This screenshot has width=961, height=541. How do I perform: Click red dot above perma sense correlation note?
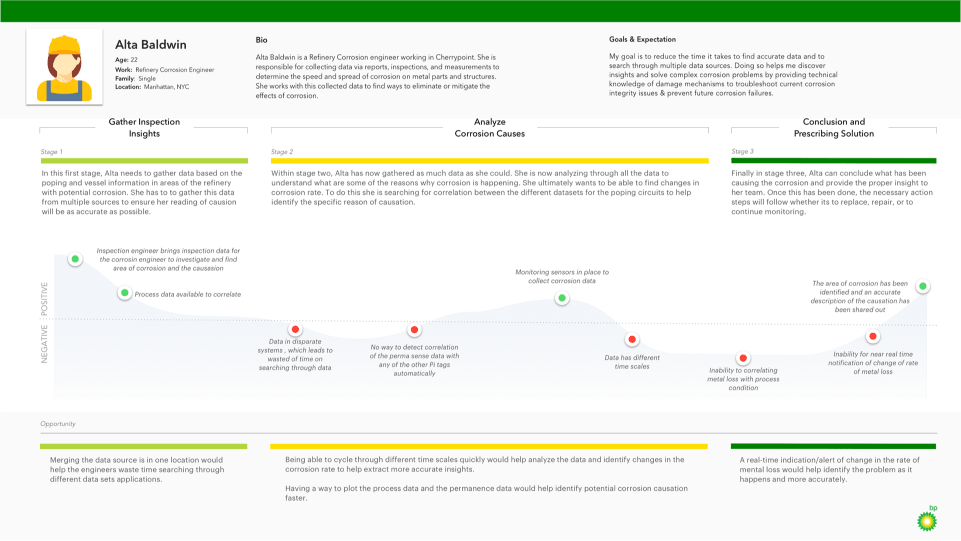coord(414,330)
